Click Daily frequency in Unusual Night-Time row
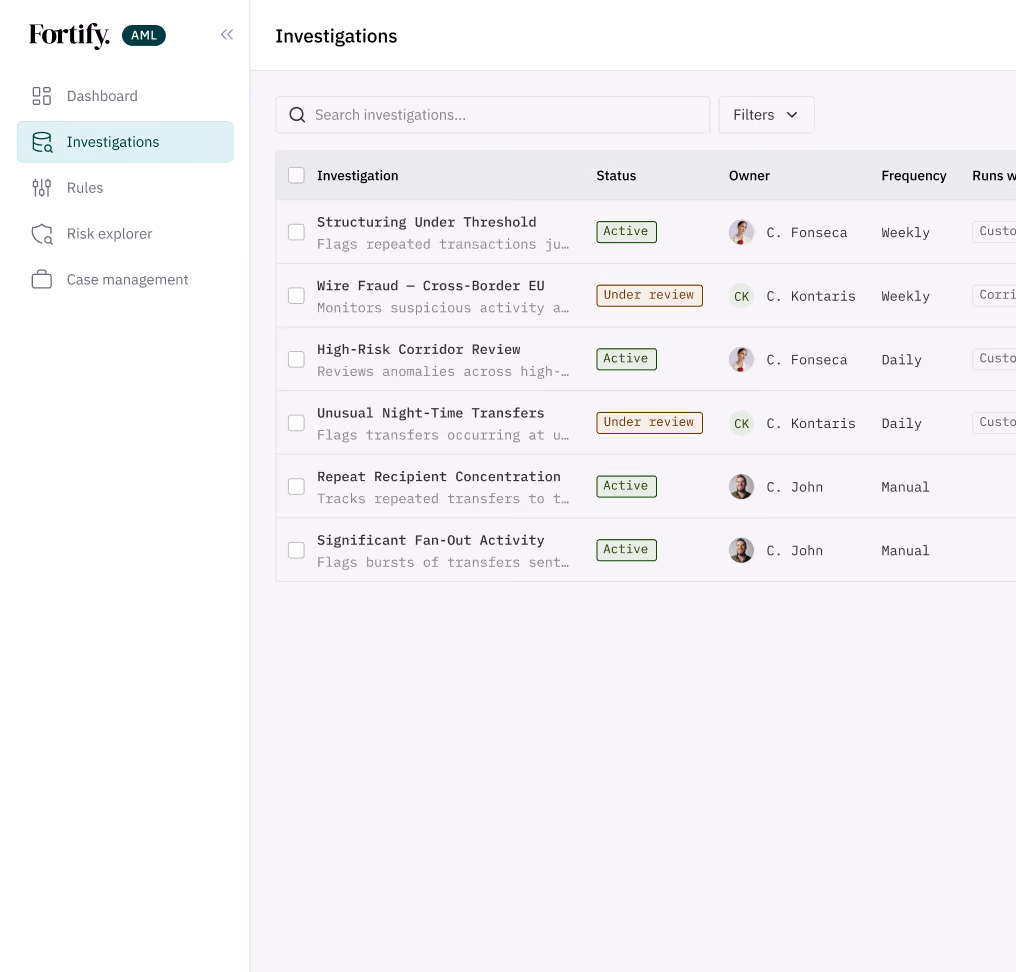The height and width of the screenshot is (972, 1016). pos(901,423)
